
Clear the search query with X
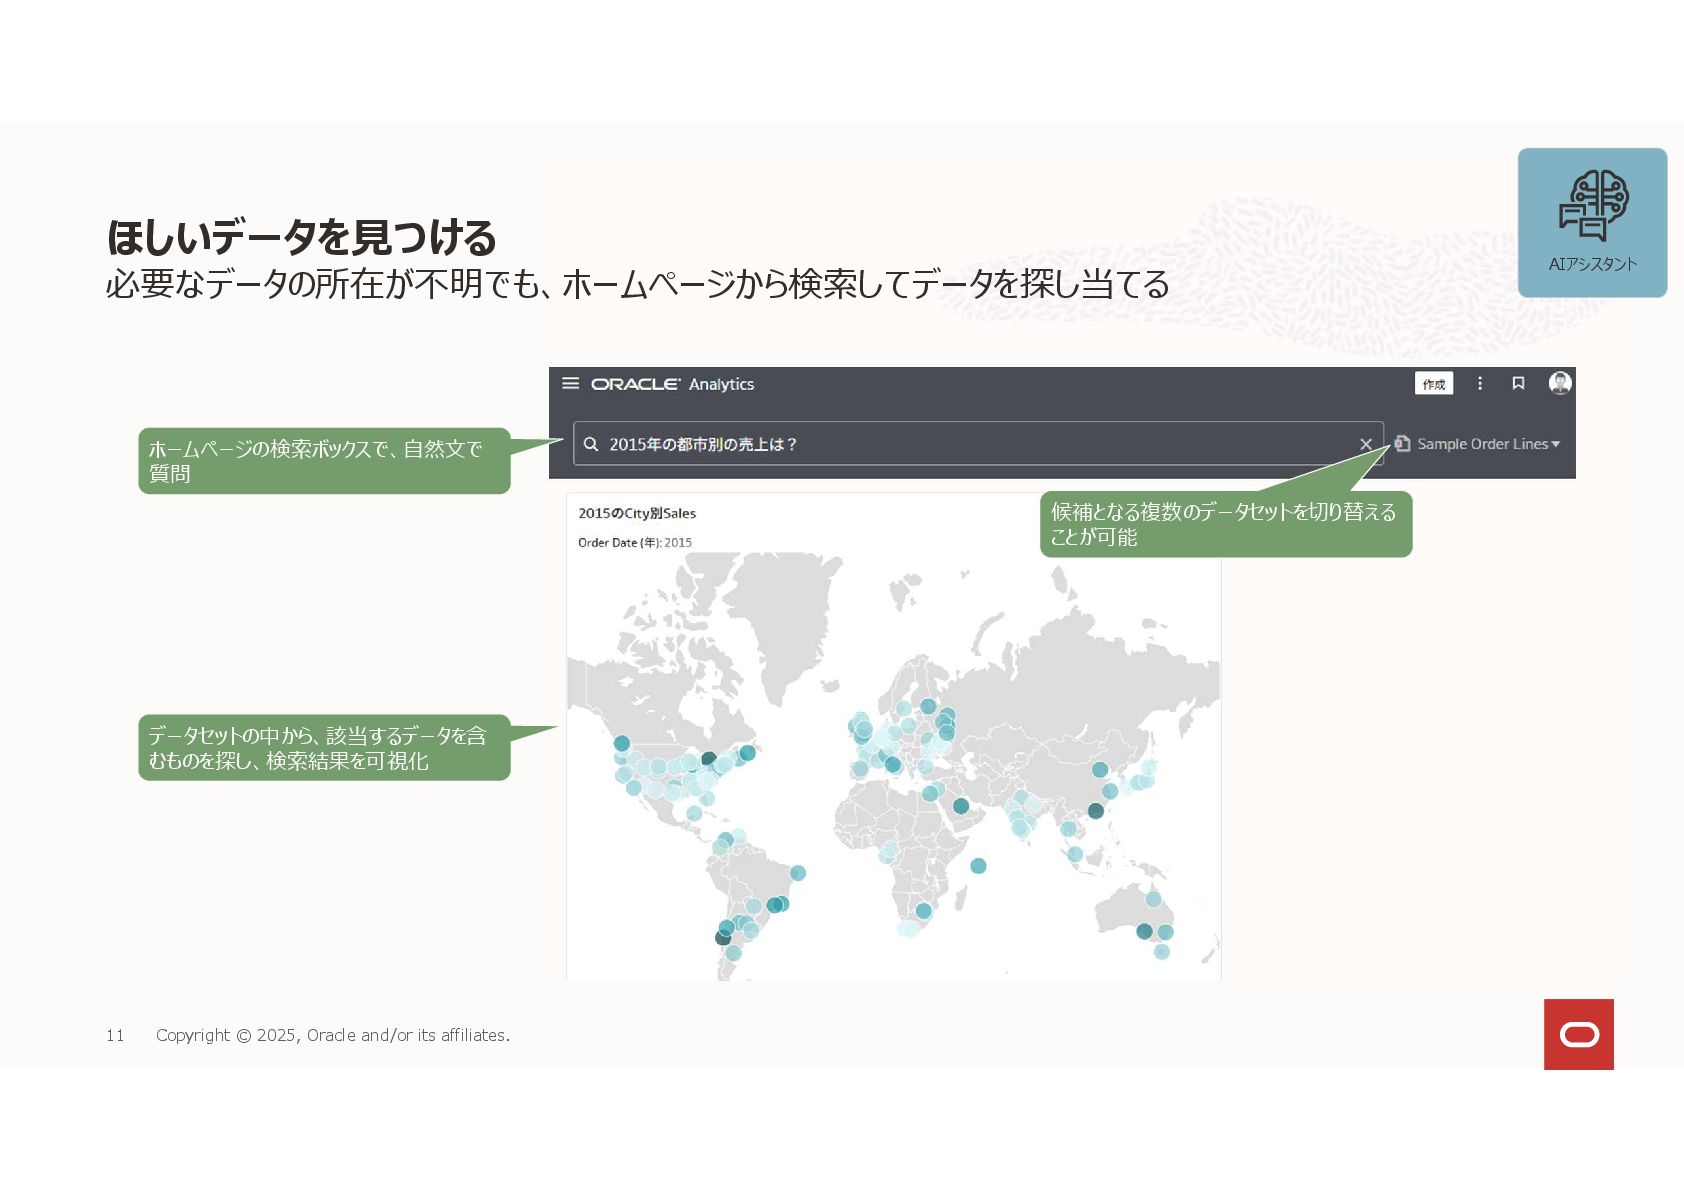1366,444
